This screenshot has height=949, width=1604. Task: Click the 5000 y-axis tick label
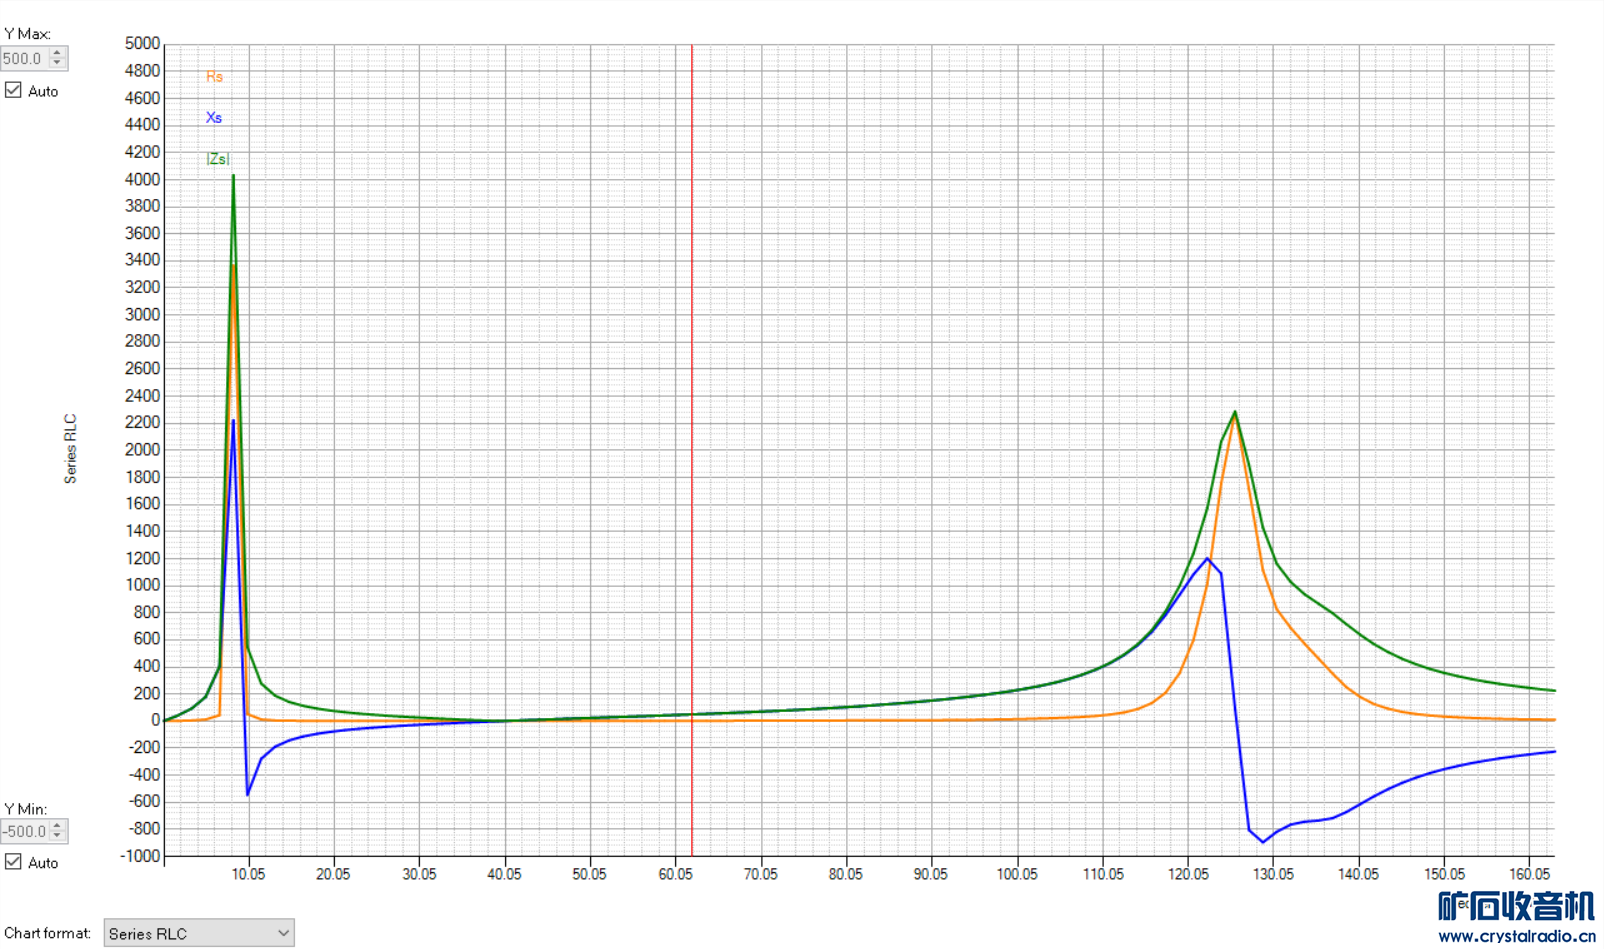142,44
